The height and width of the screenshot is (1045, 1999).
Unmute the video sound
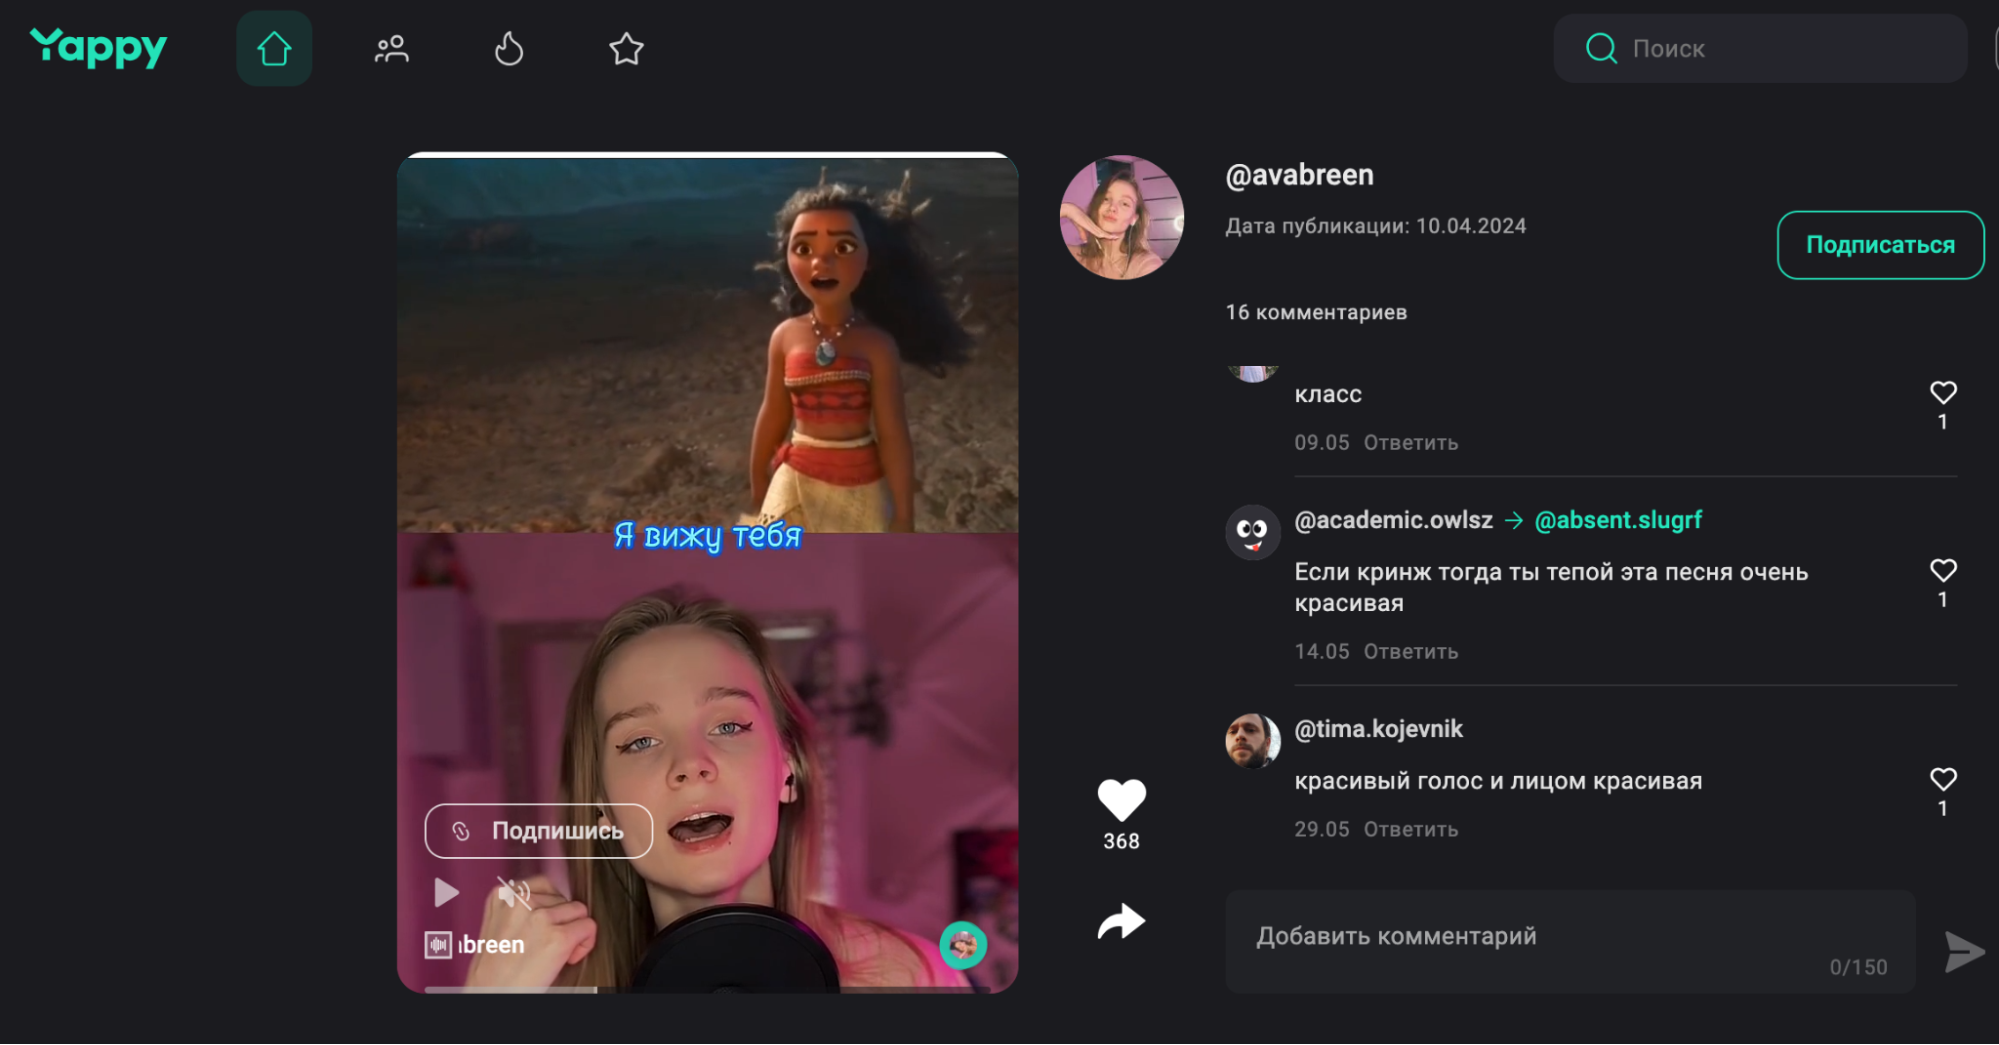[x=514, y=892]
